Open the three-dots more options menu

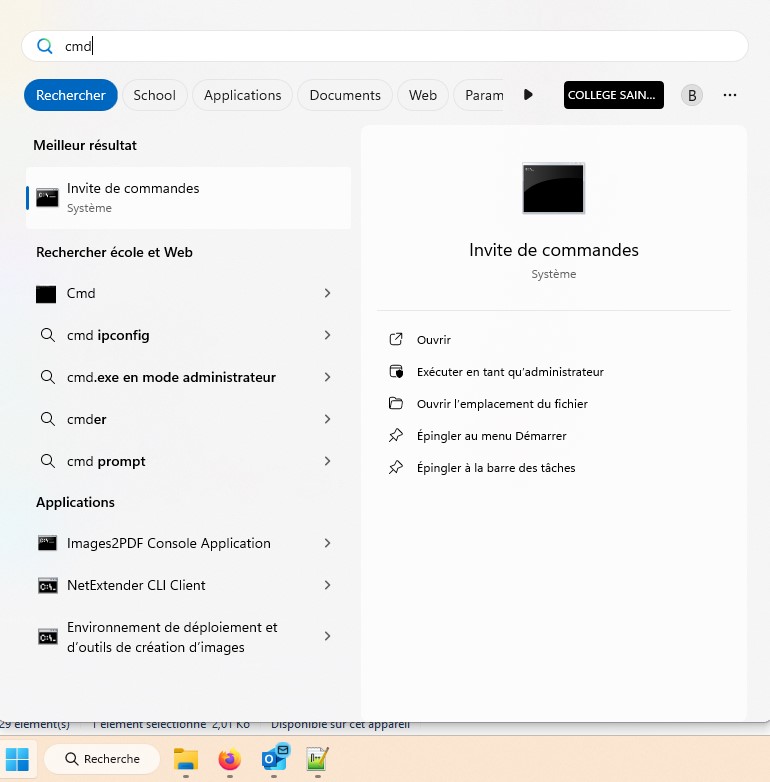pos(730,95)
